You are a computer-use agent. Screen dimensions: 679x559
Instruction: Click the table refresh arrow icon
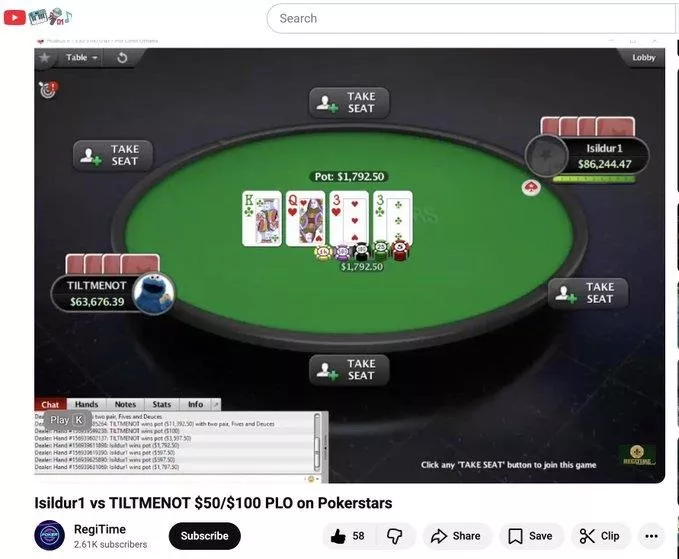point(122,58)
